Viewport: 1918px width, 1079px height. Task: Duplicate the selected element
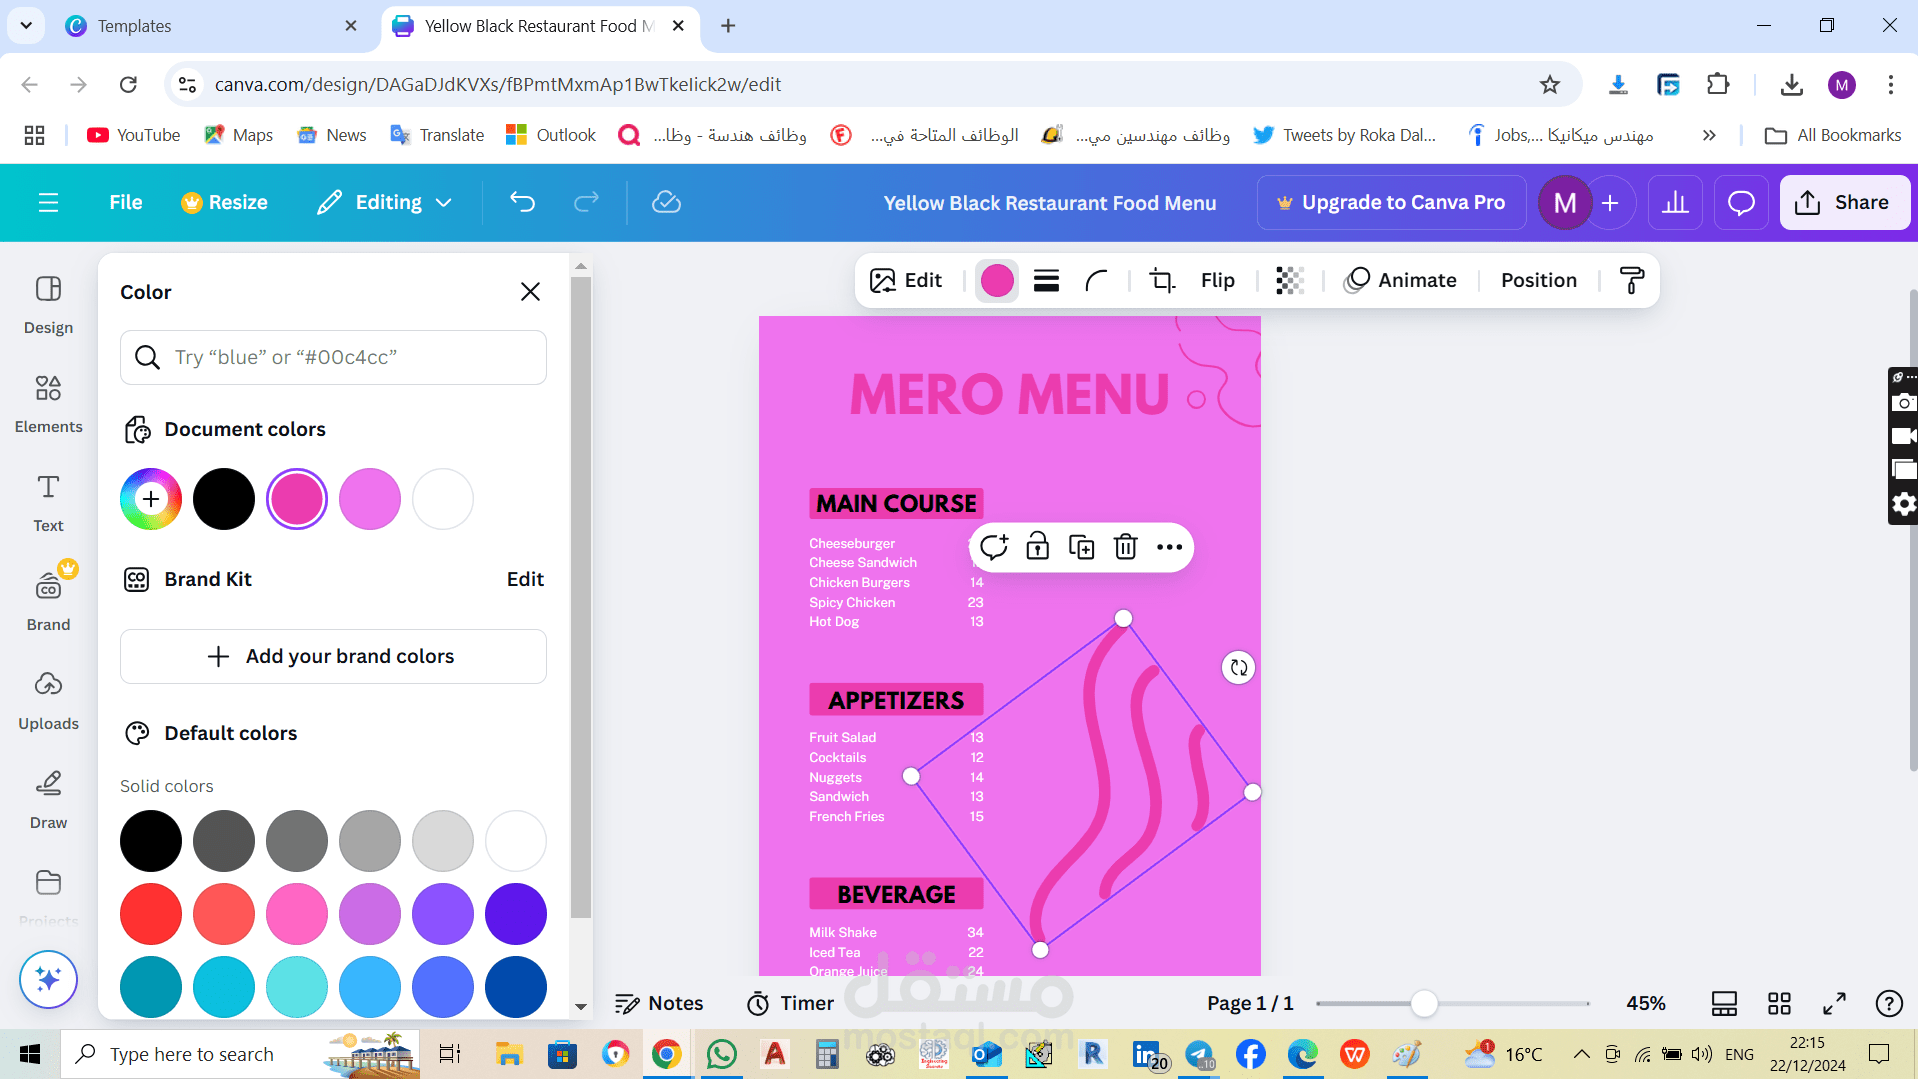(x=1081, y=547)
